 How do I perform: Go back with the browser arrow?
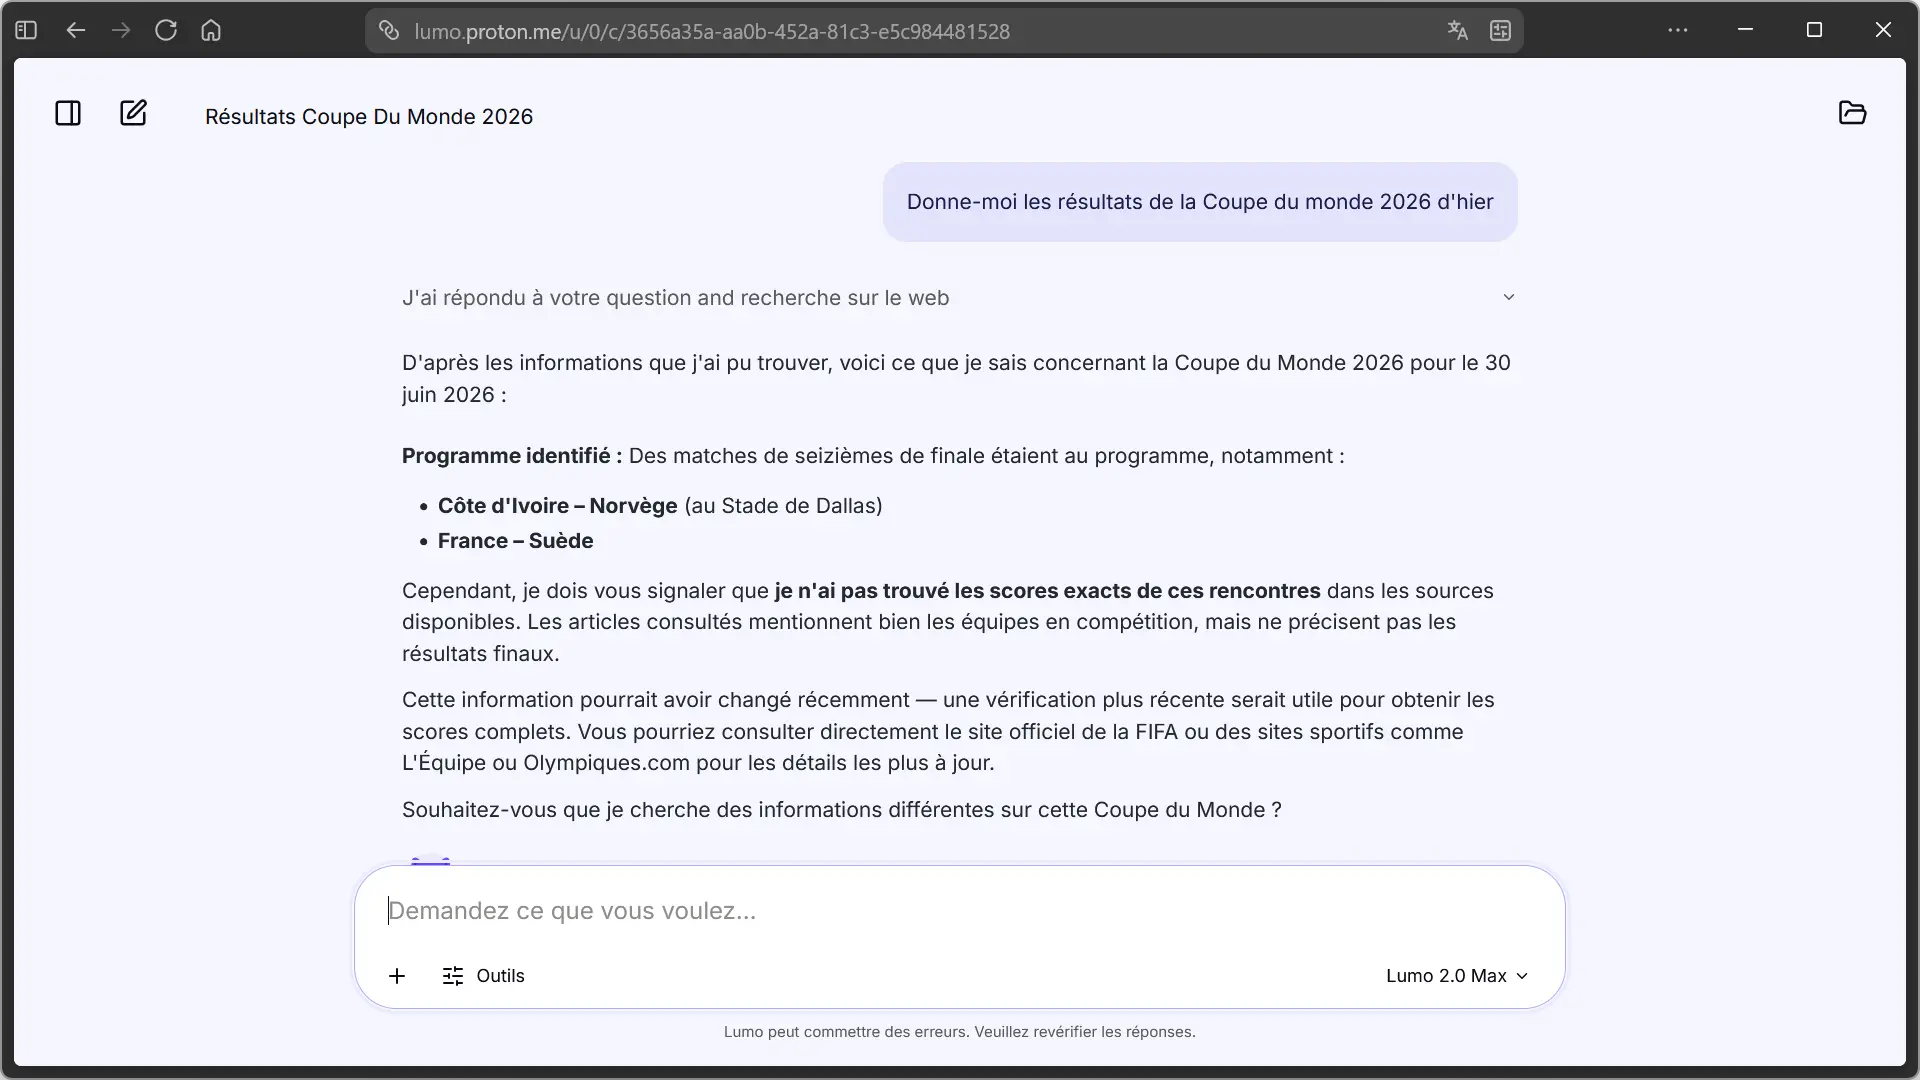pyautogui.click(x=75, y=30)
